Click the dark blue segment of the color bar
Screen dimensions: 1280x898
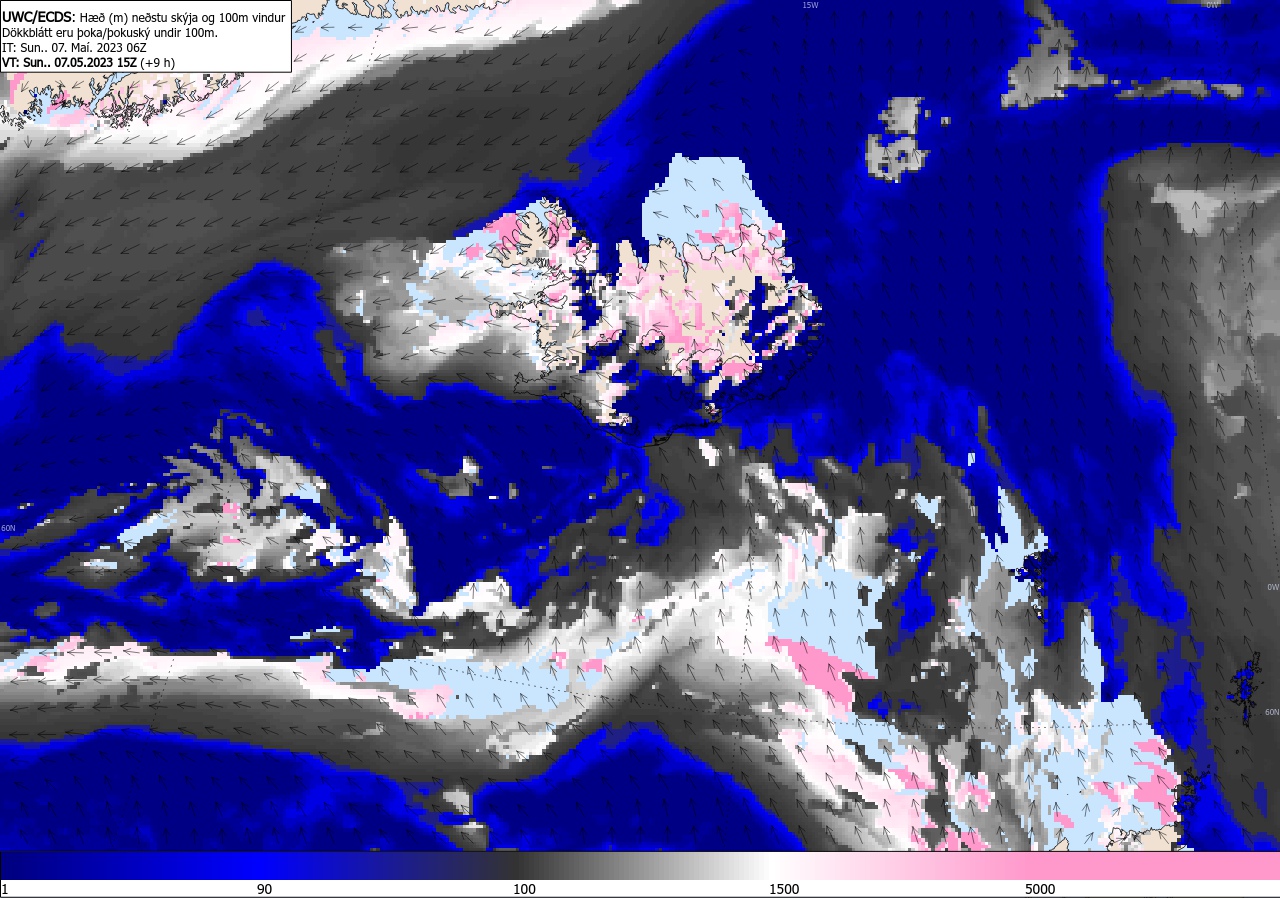point(130,866)
